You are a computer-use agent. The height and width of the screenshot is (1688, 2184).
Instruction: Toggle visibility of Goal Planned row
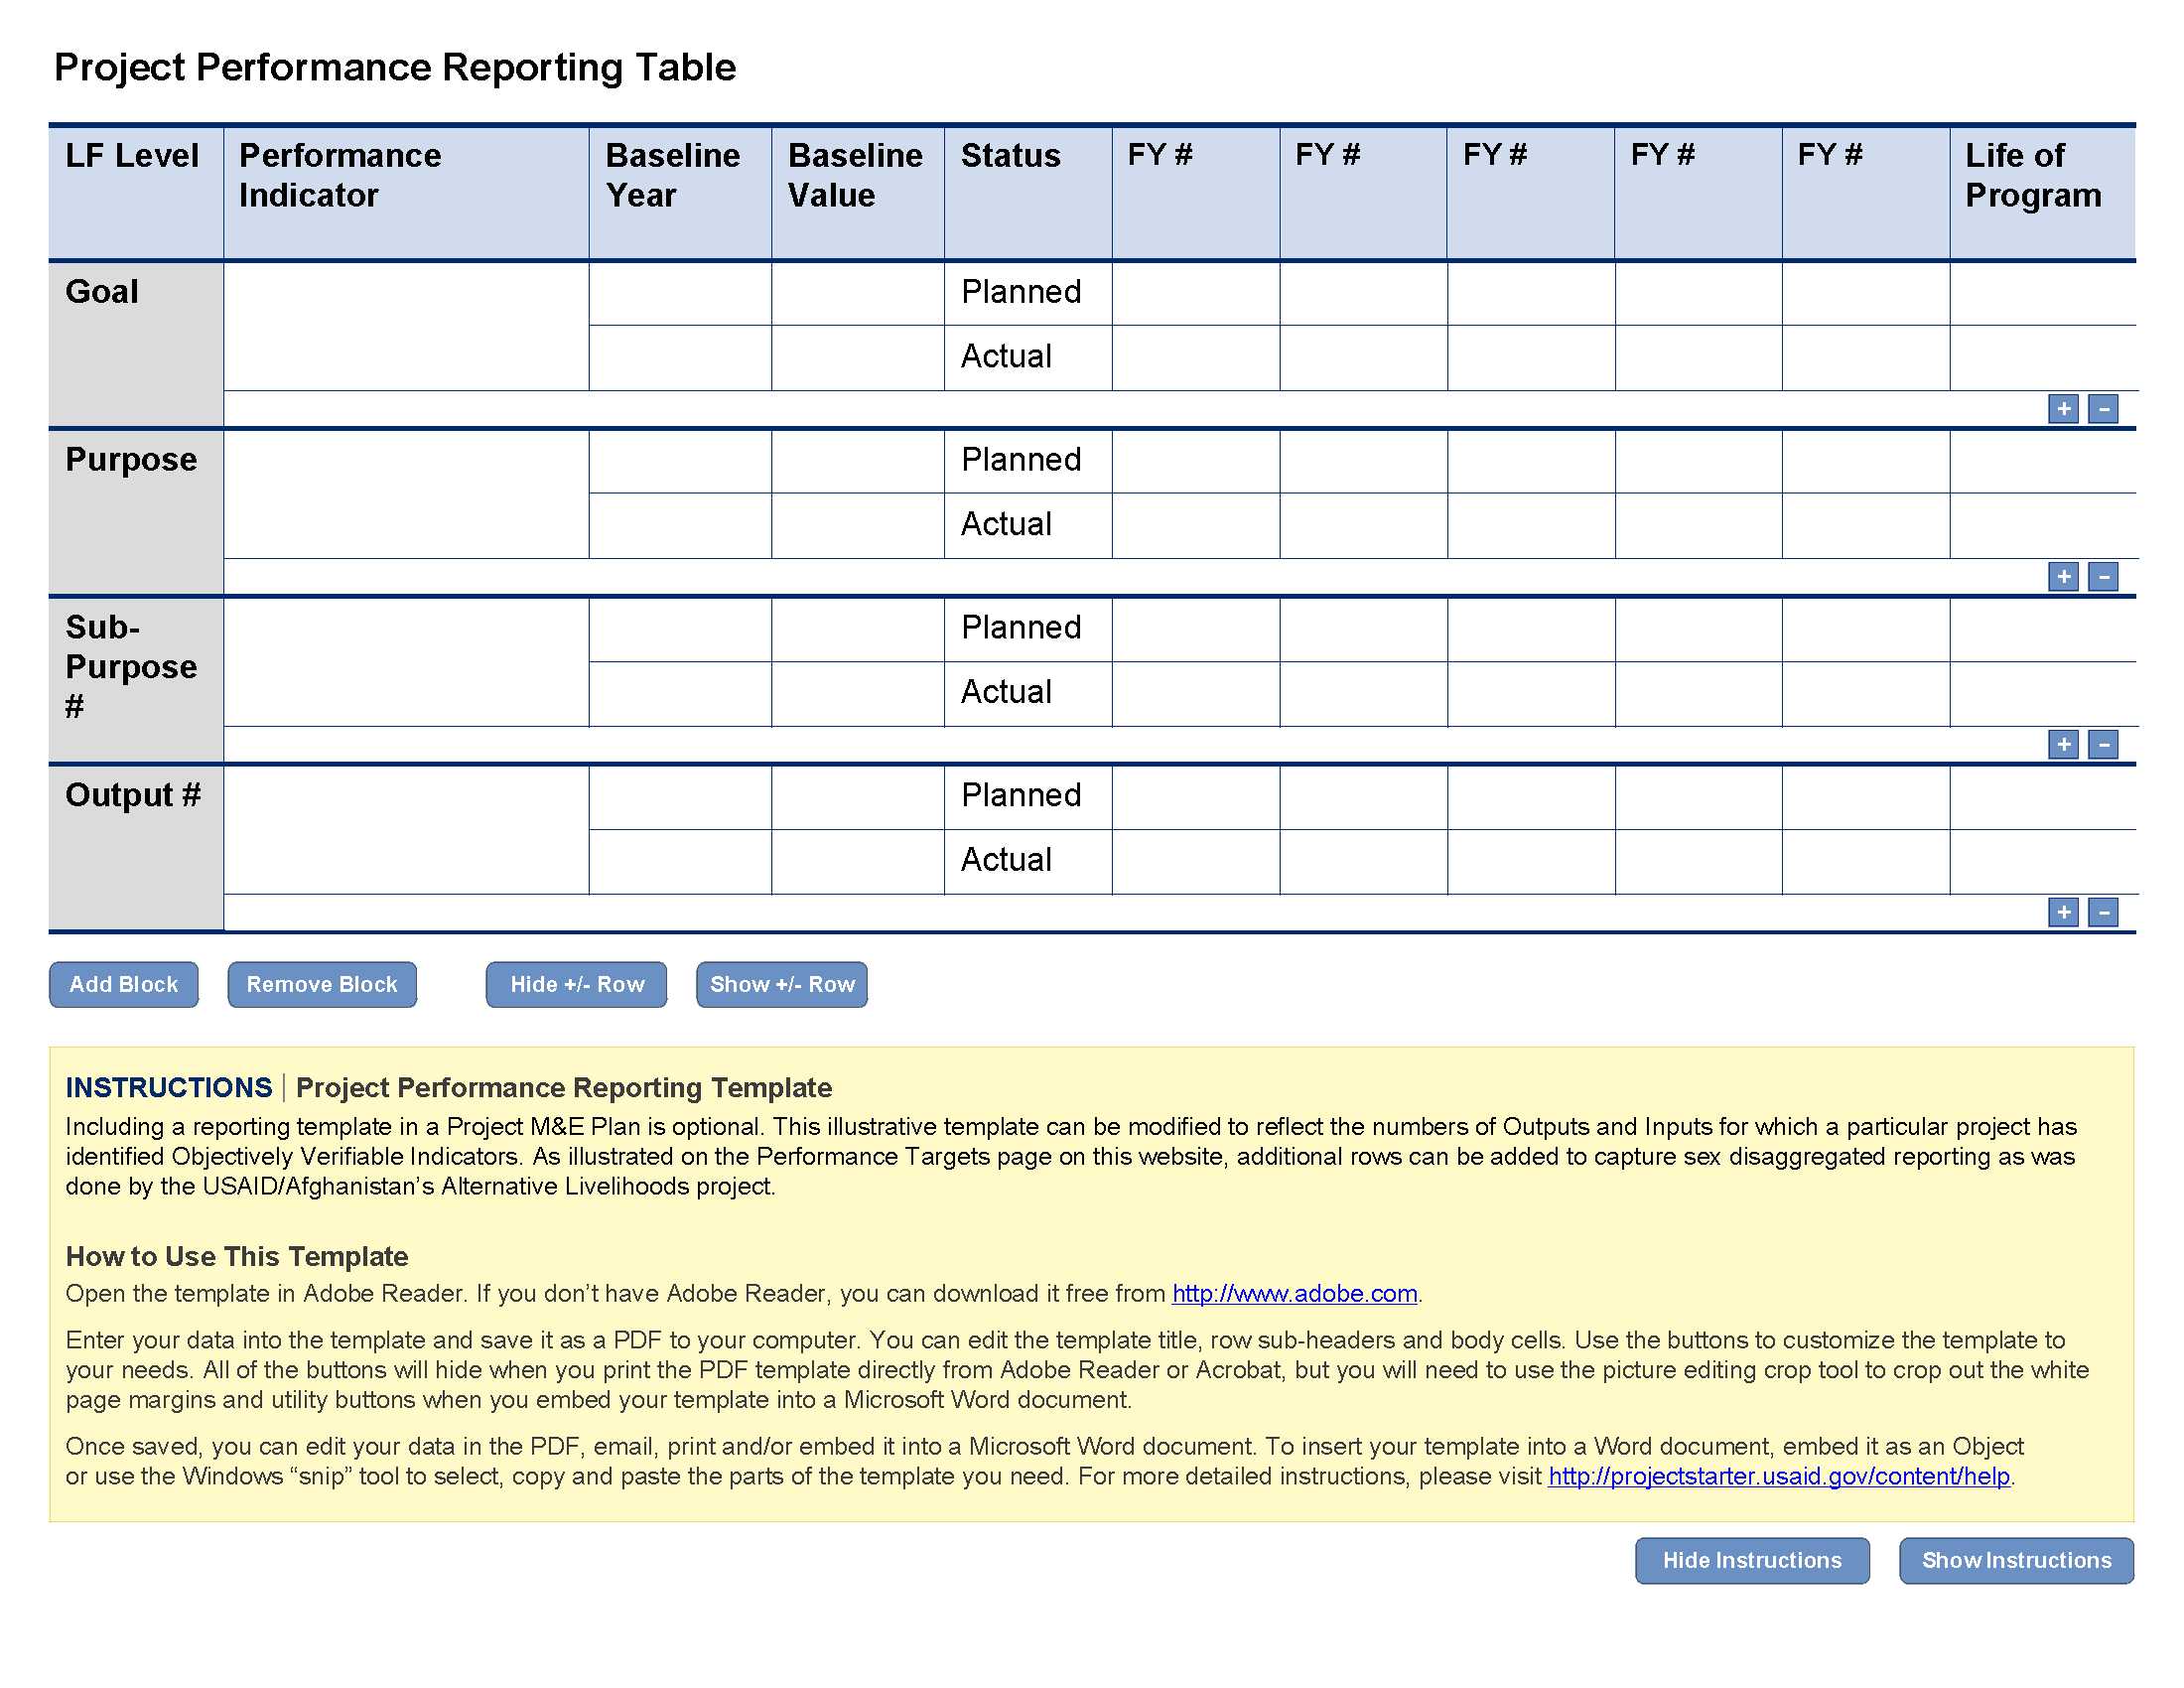coord(2099,409)
